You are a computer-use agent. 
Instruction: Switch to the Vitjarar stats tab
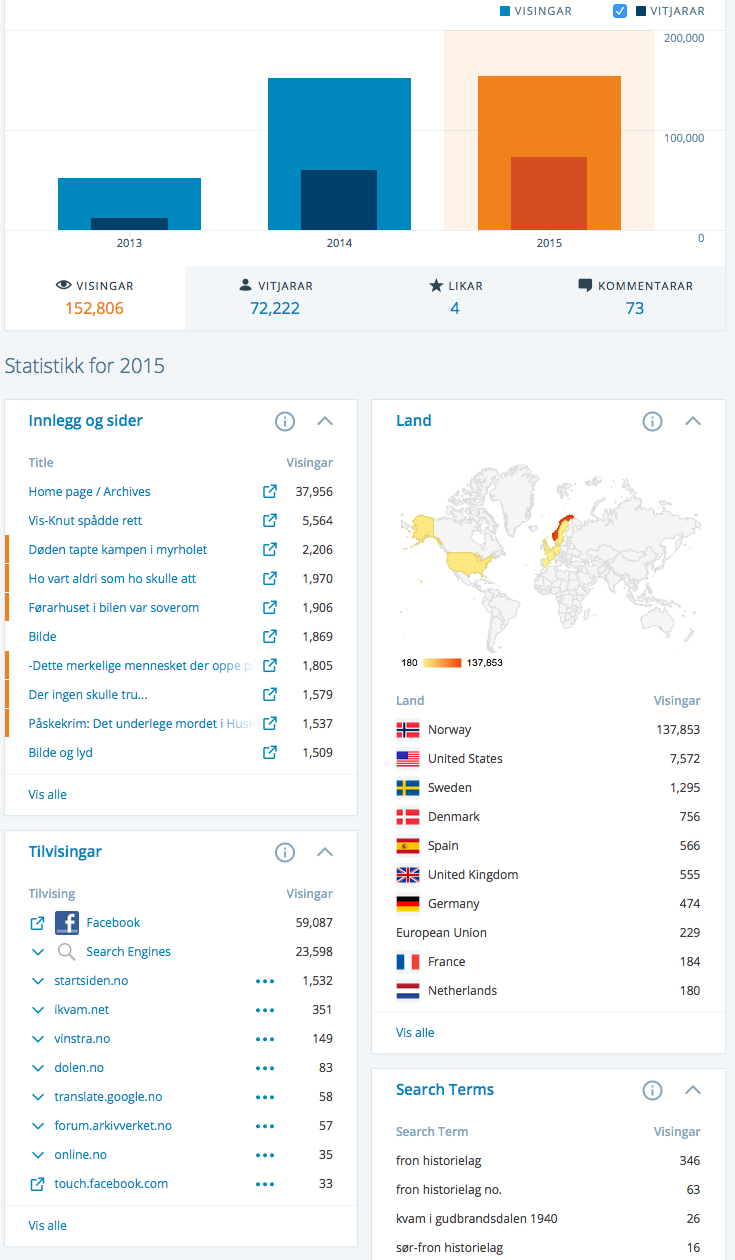(275, 297)
